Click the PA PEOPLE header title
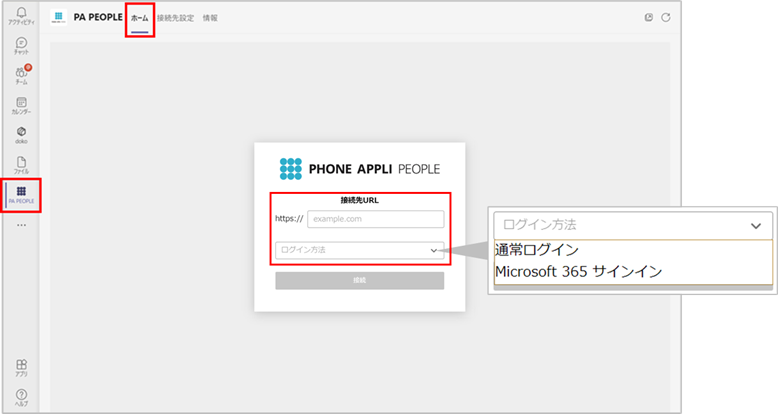778x414 pixels. [98, 17]
